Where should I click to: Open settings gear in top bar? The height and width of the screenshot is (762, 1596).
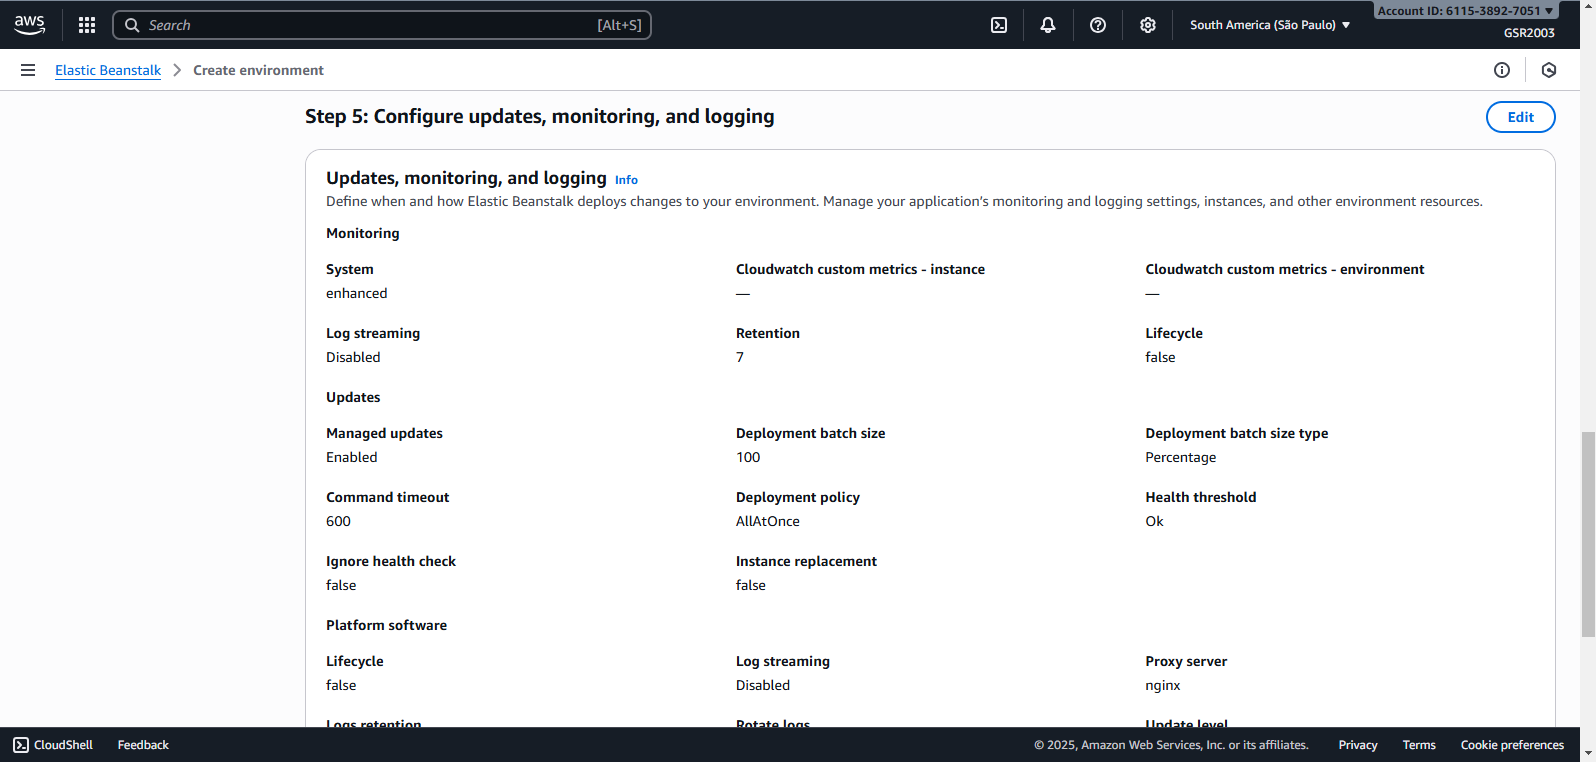point(1148,25)
